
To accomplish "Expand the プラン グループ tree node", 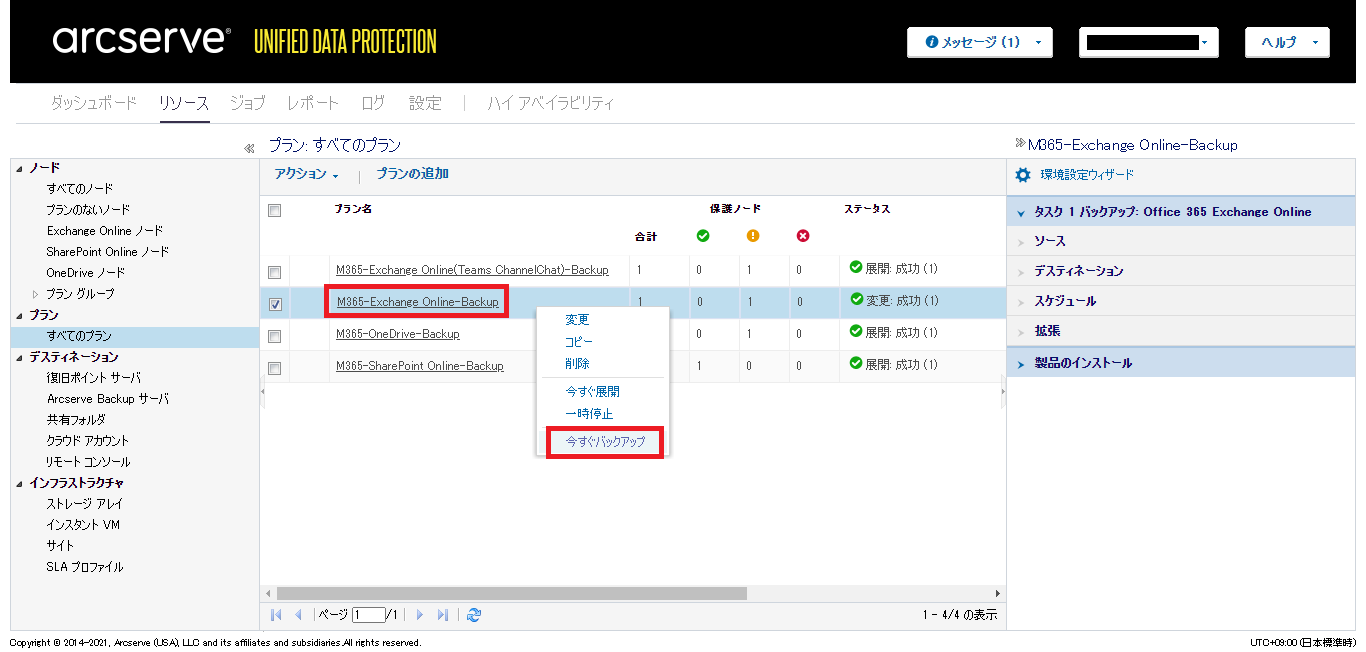I will (x=36, y=294).
